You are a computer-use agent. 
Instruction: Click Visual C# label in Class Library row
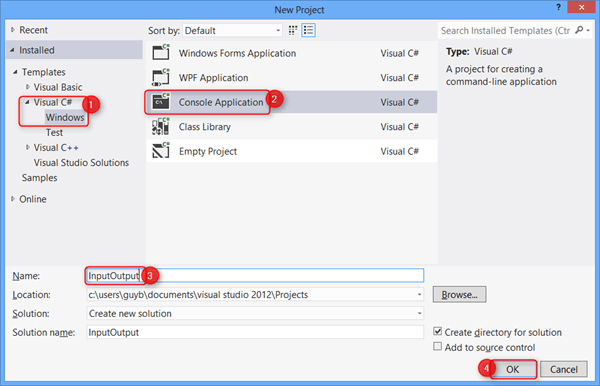pos(399,127)
